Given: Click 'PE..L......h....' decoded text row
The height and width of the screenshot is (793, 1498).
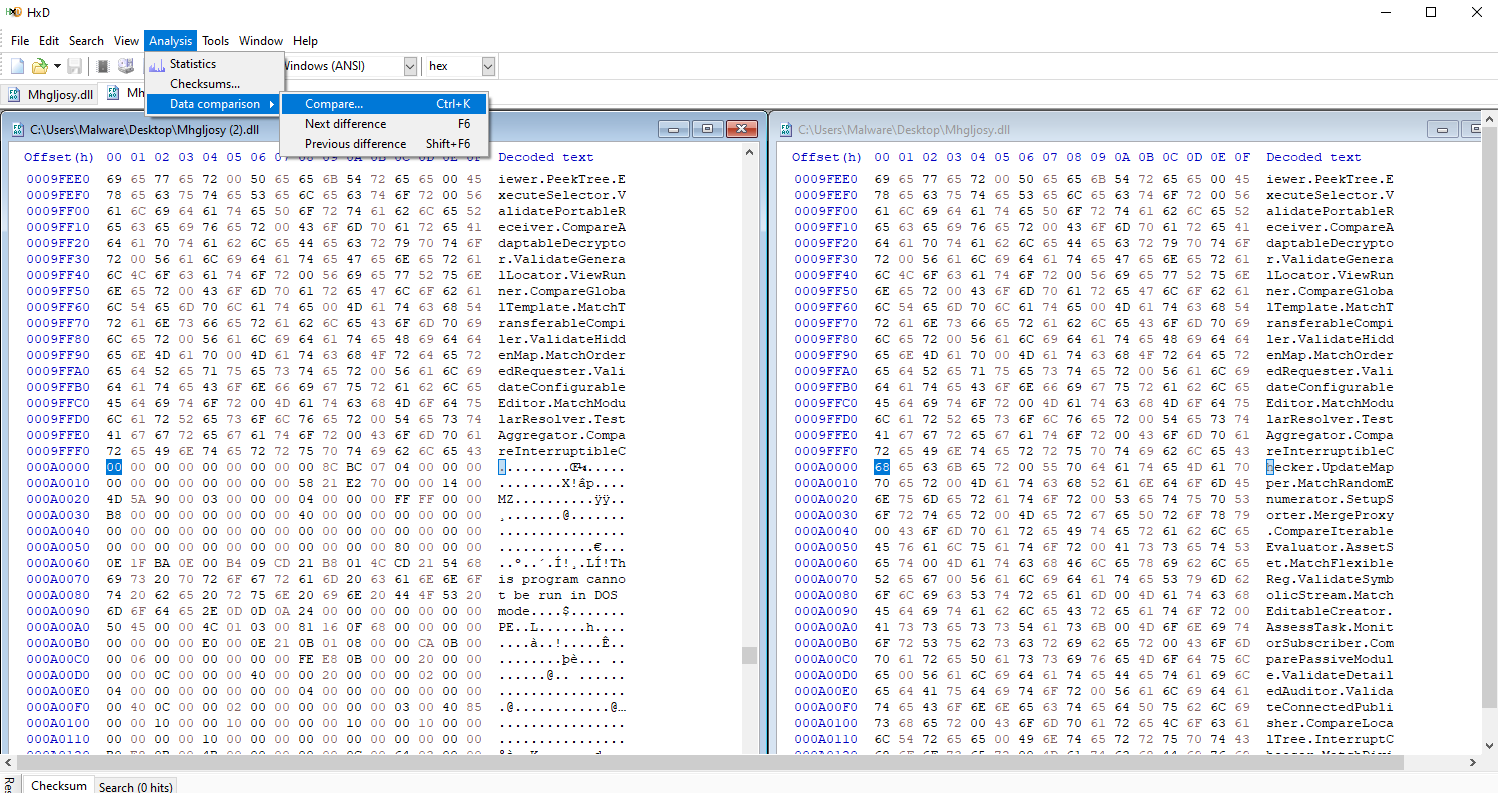Looking at the screenshot, I should tap(562, 627).
